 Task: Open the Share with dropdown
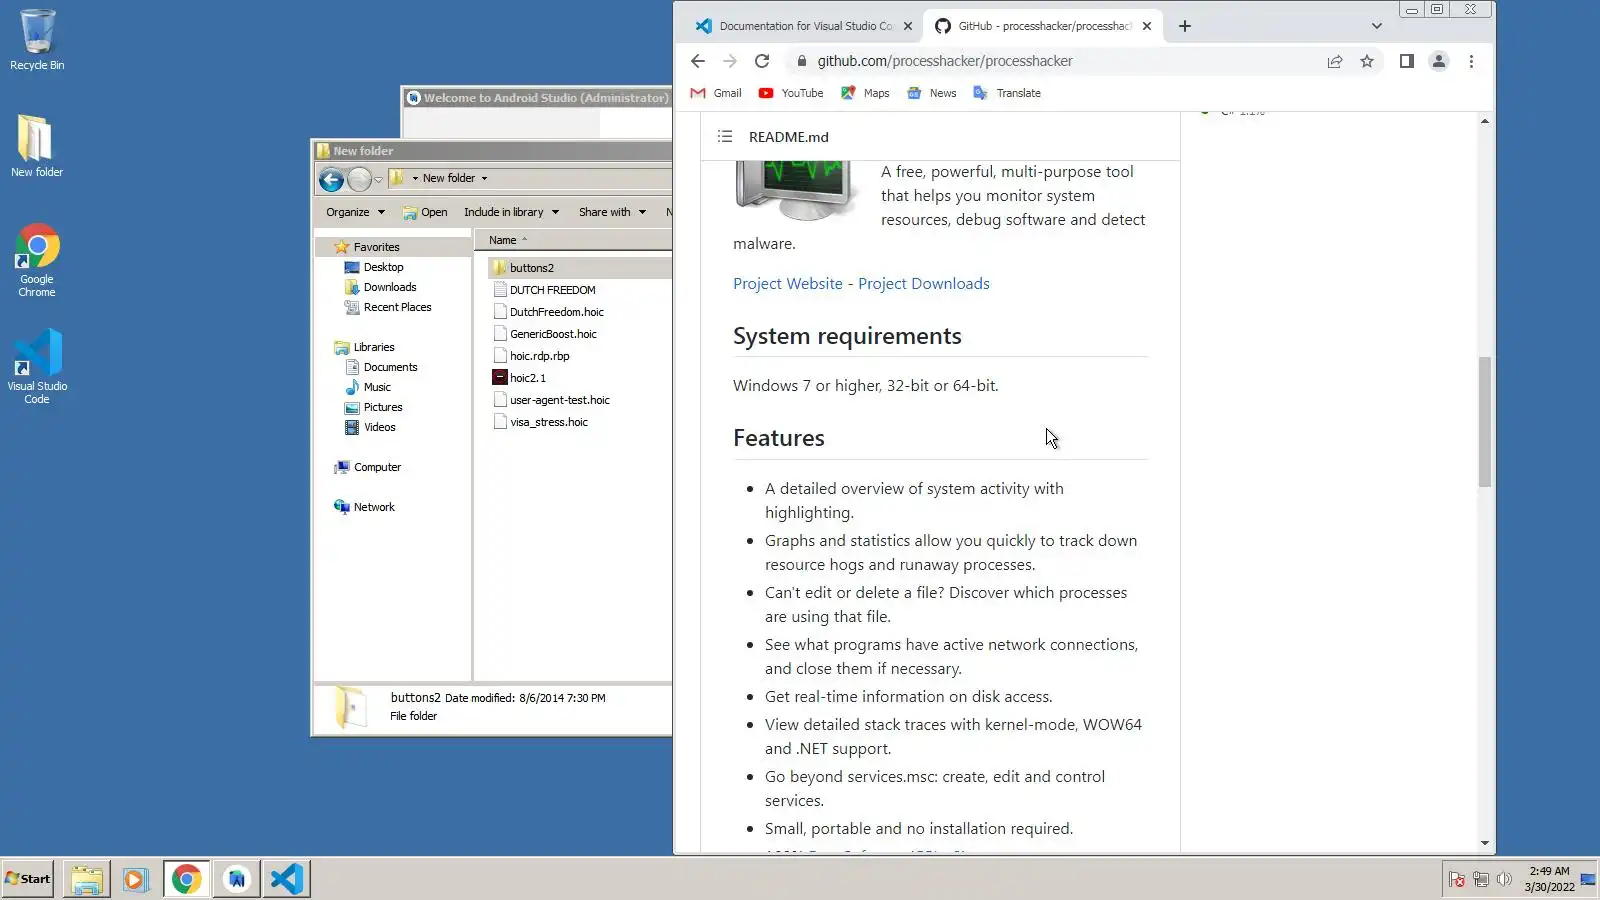click(612, 212)
